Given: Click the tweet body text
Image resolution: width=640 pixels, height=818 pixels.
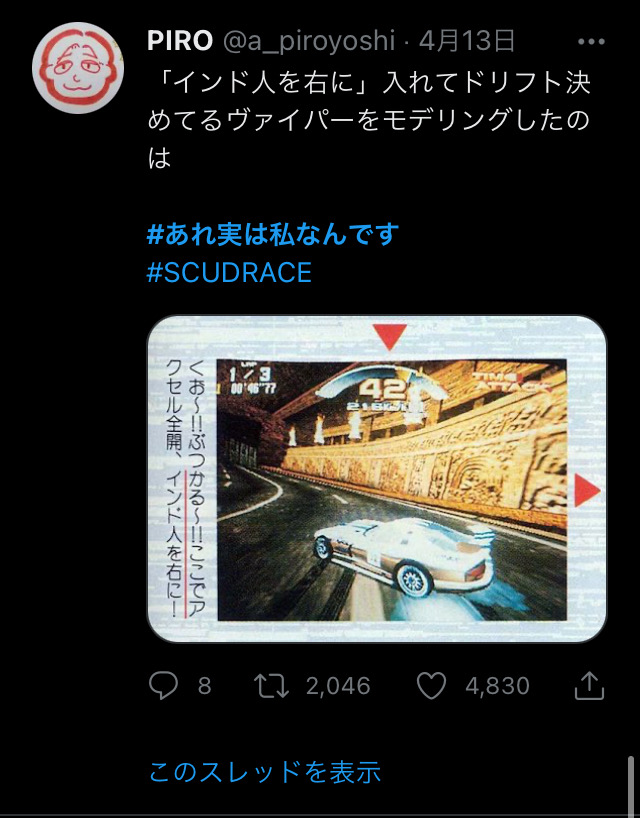Looking at the screenshot, I should (369, 120).
